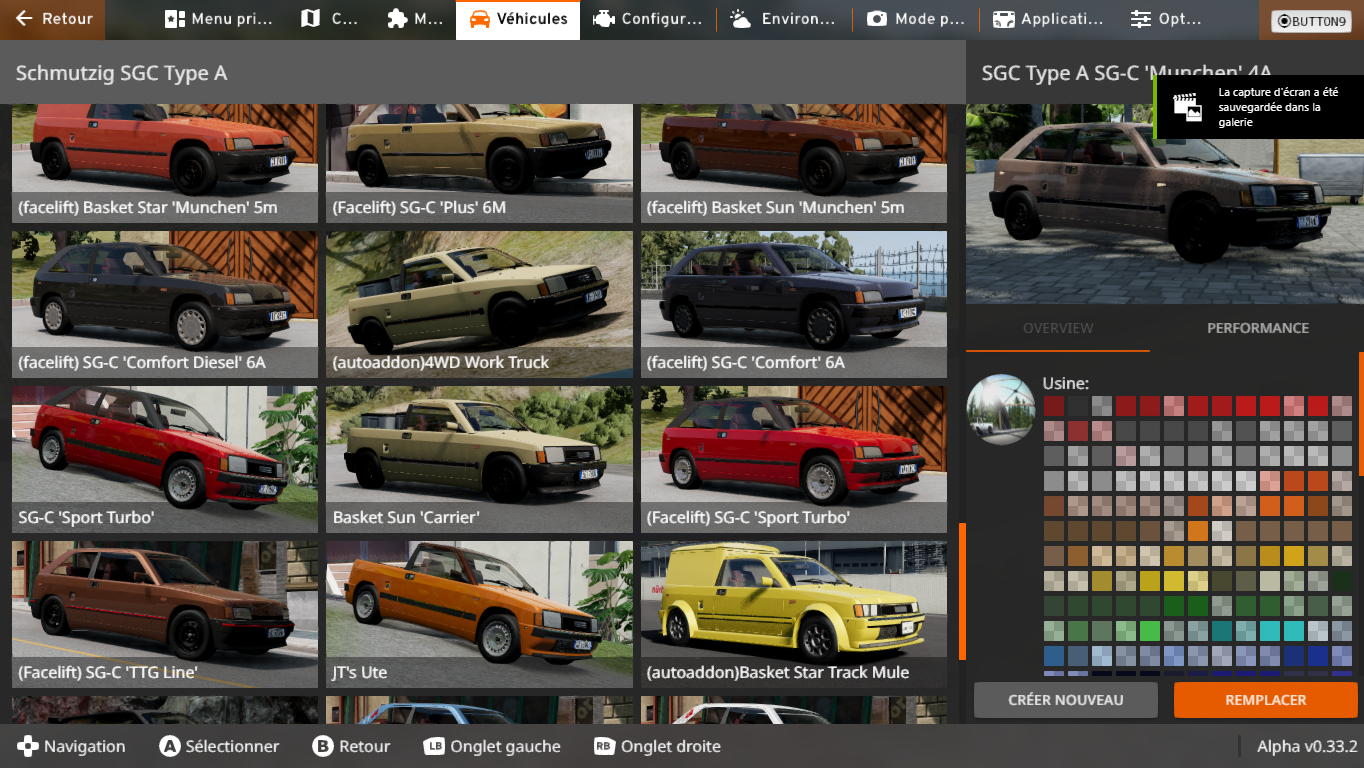Open the camera-icon photo mode tab

pos(915,19)
